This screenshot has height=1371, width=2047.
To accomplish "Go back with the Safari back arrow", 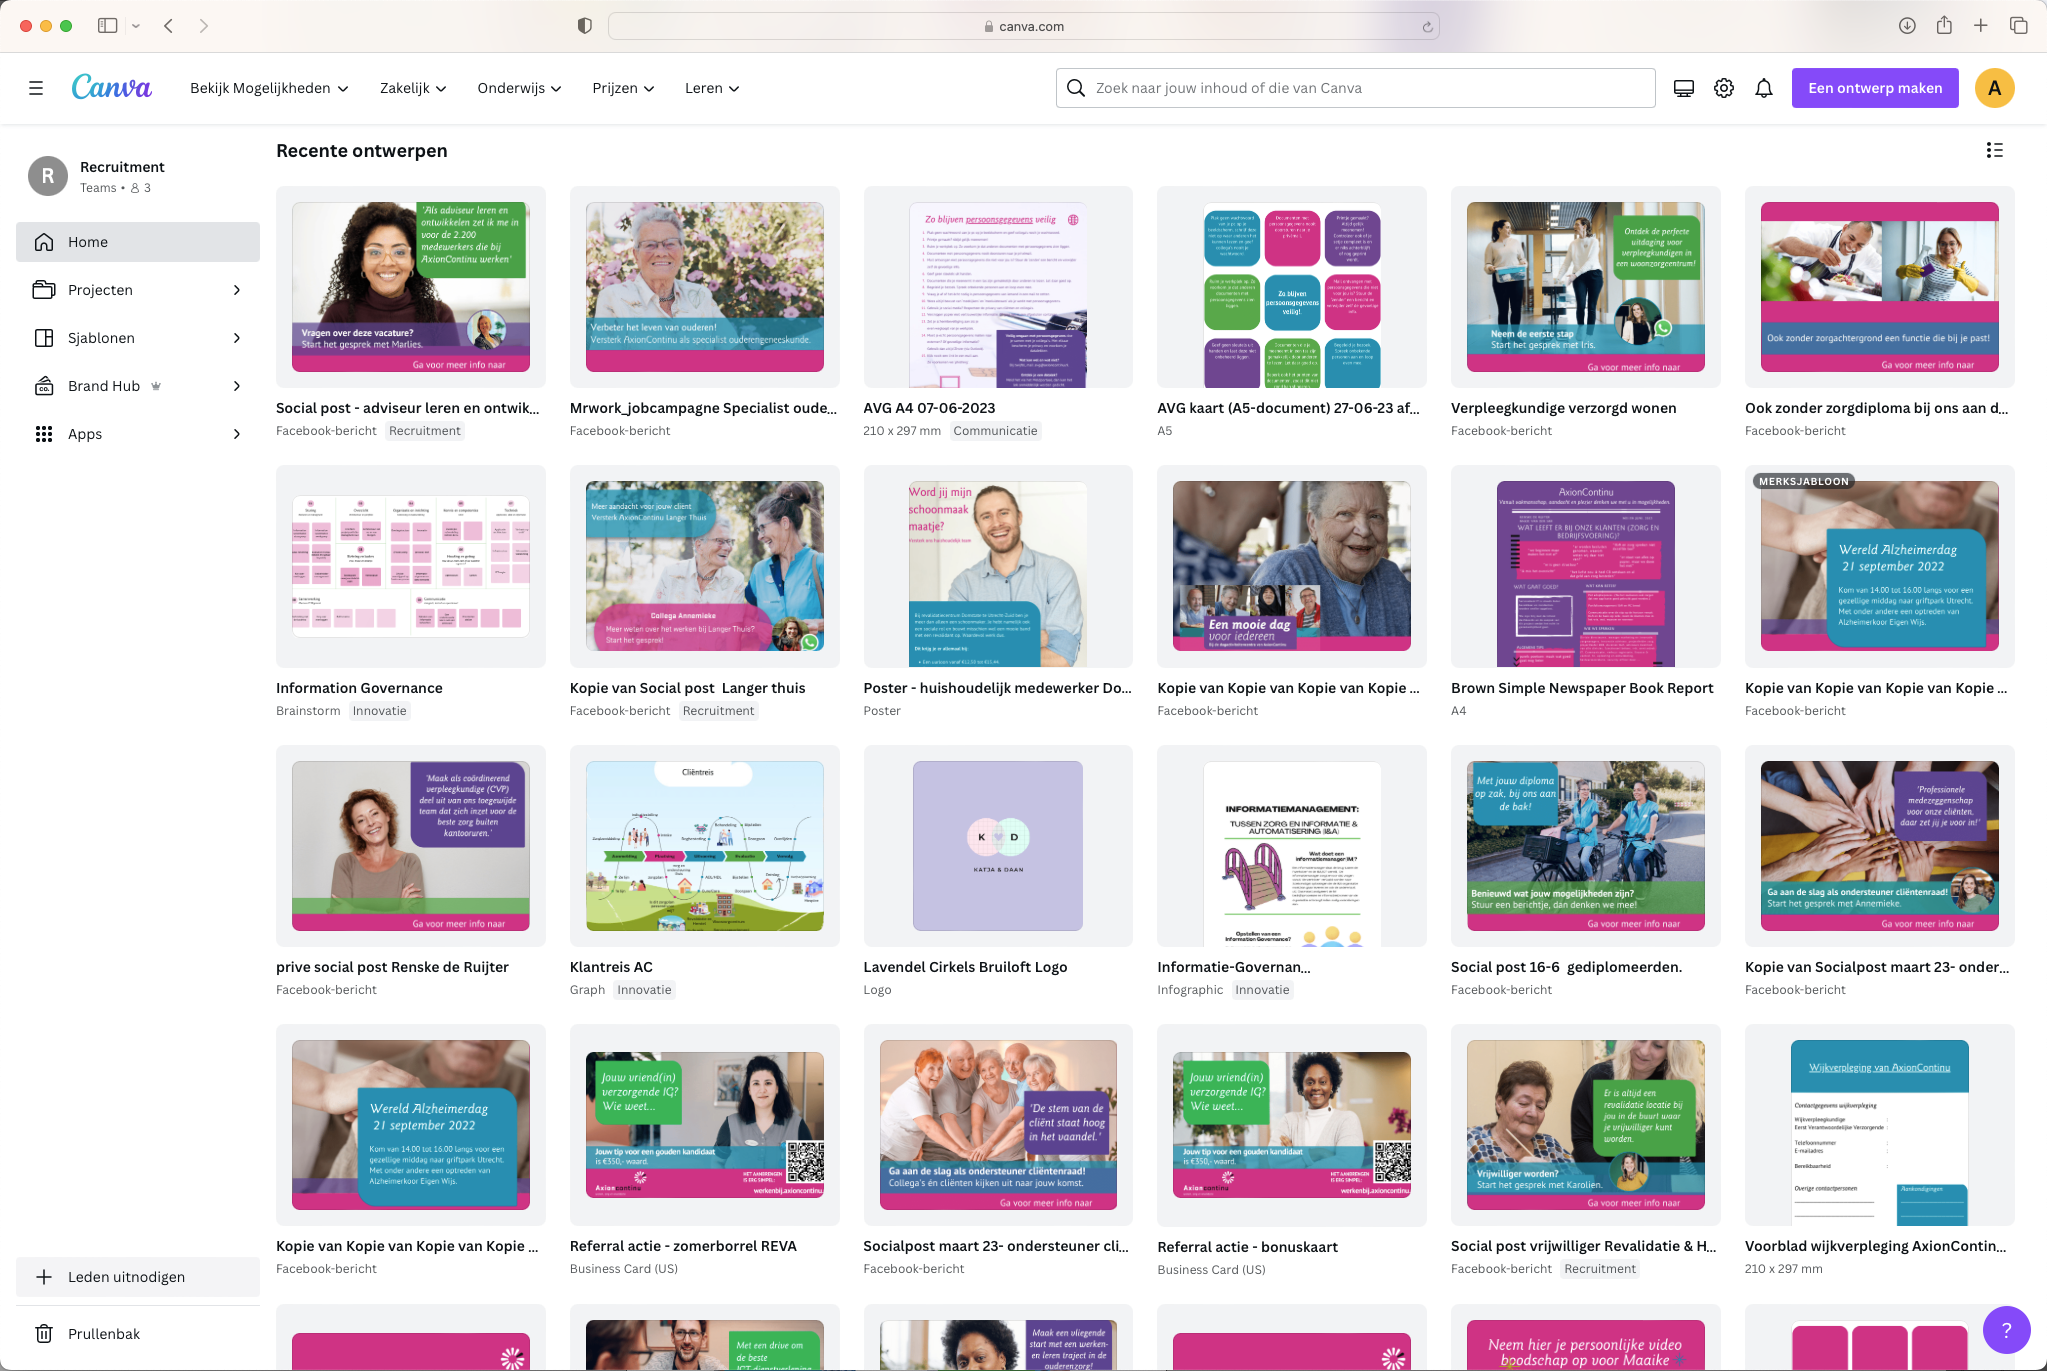I will pyautogui.click(x=168, y=26).
